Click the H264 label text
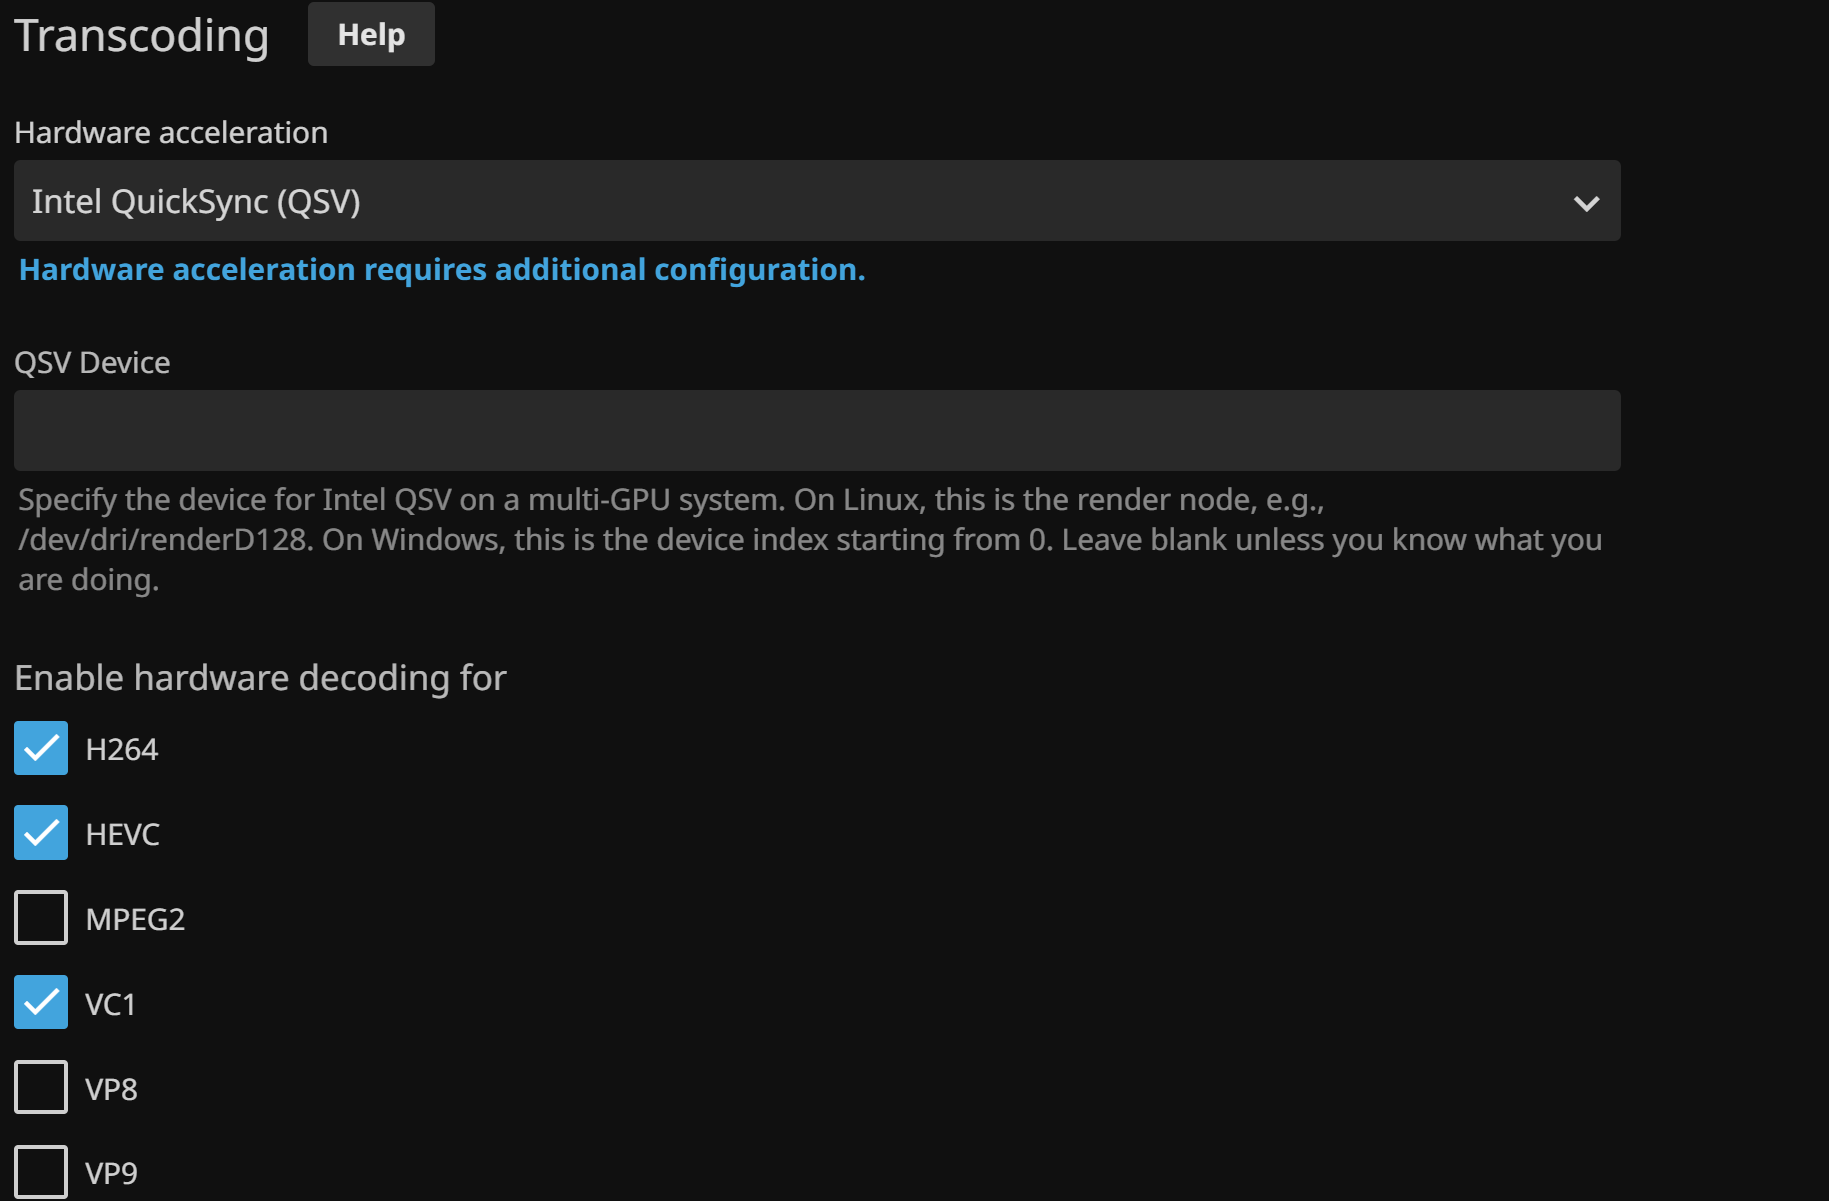Screen dimensions: 1829x1201 pyautogui.click(x=122, y=750)
